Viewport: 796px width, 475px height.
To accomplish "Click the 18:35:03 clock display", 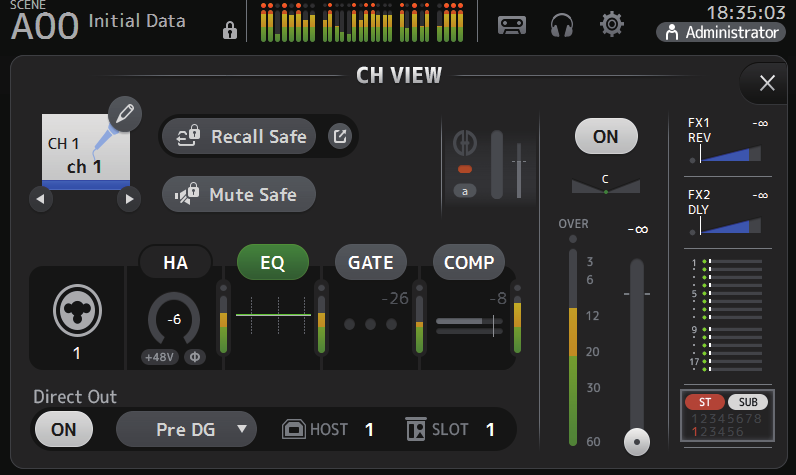I will pyautogui.click(x=746, y=12).
